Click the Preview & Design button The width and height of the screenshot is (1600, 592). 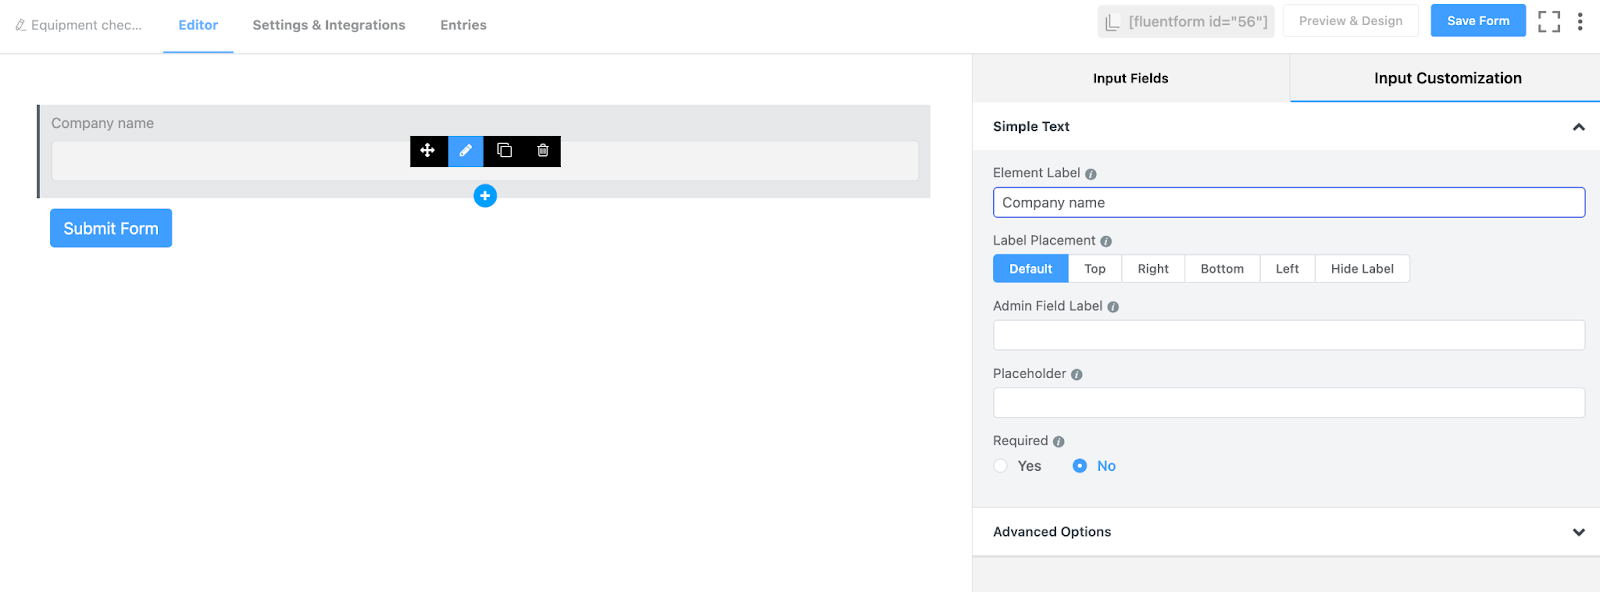point(1350,21)
